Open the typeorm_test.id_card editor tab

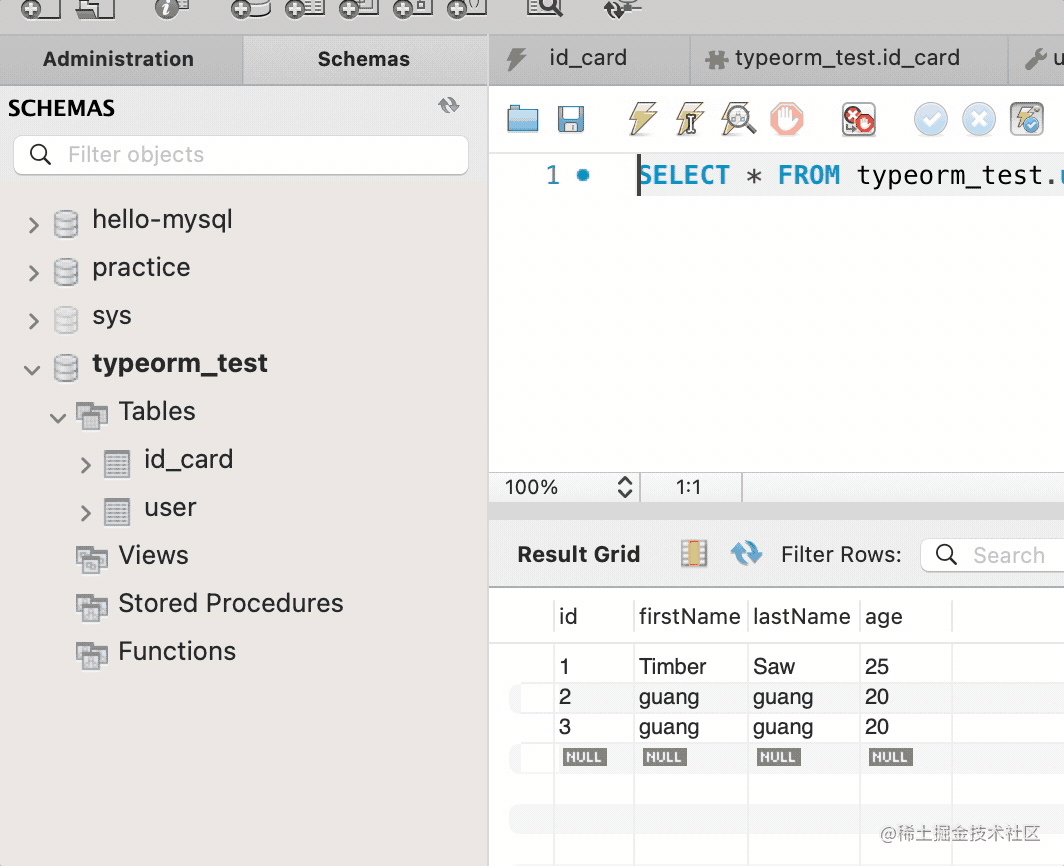[846, 59]
